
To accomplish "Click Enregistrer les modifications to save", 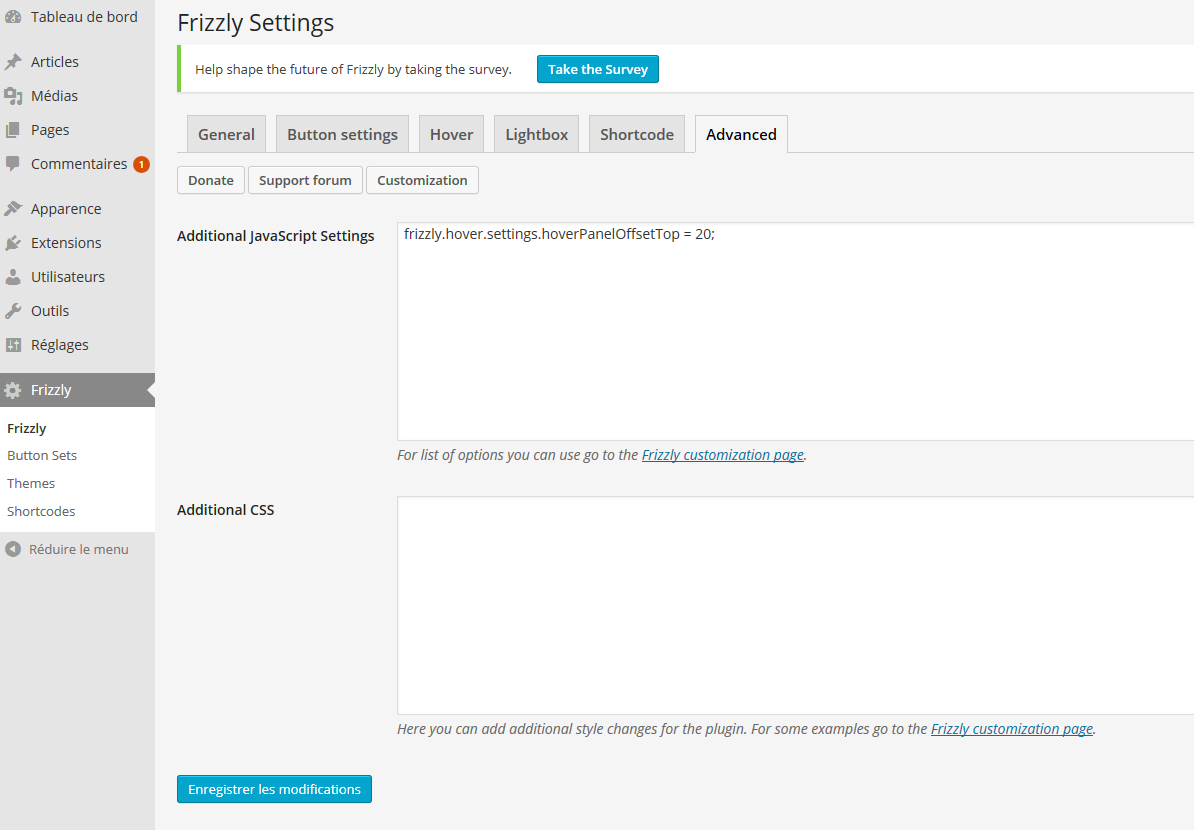I will pos(274,789).
